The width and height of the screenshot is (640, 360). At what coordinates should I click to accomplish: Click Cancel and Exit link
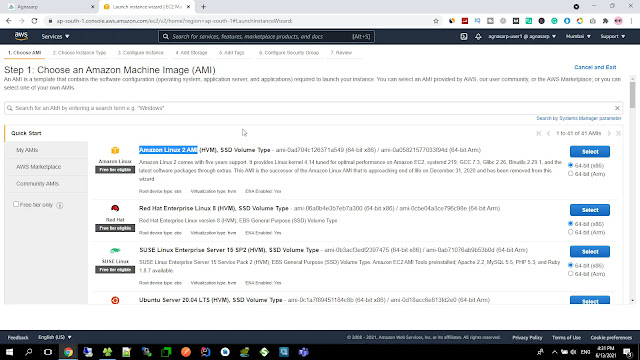(x=595, y=67)
